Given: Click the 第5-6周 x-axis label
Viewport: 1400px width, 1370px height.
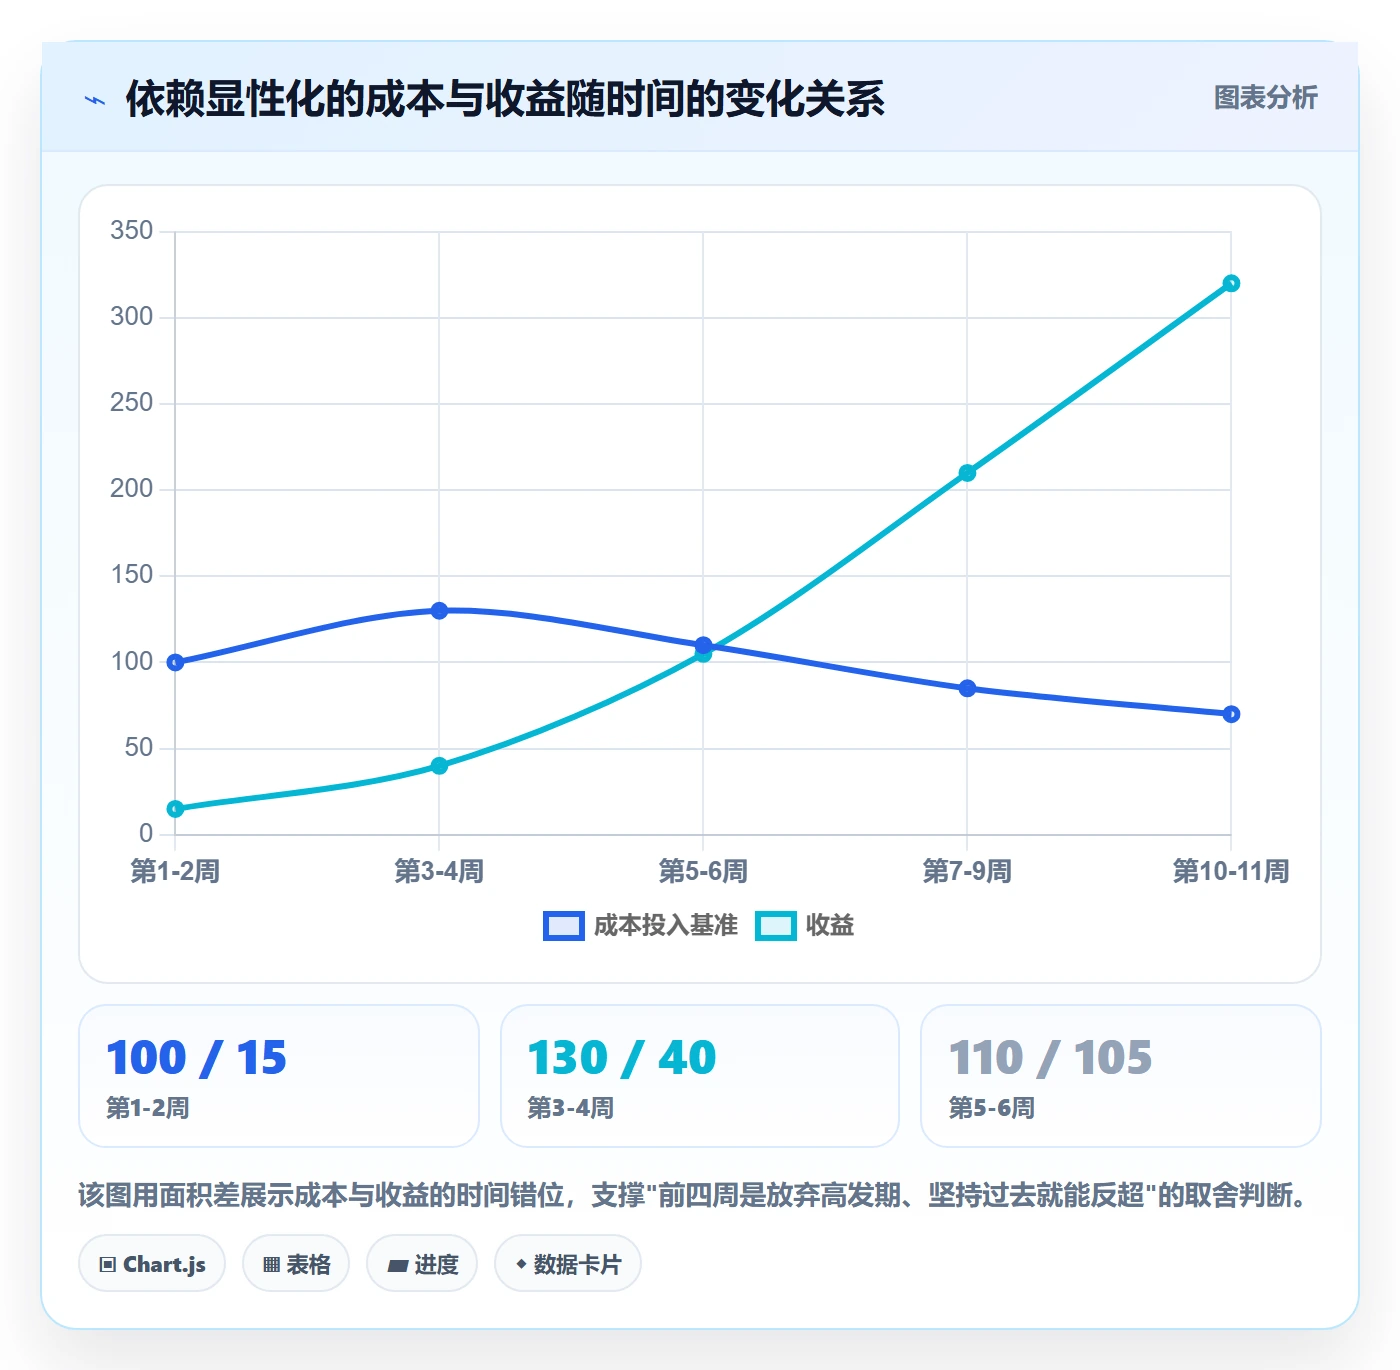Looking at the screenshot, I should pos(703,872).
